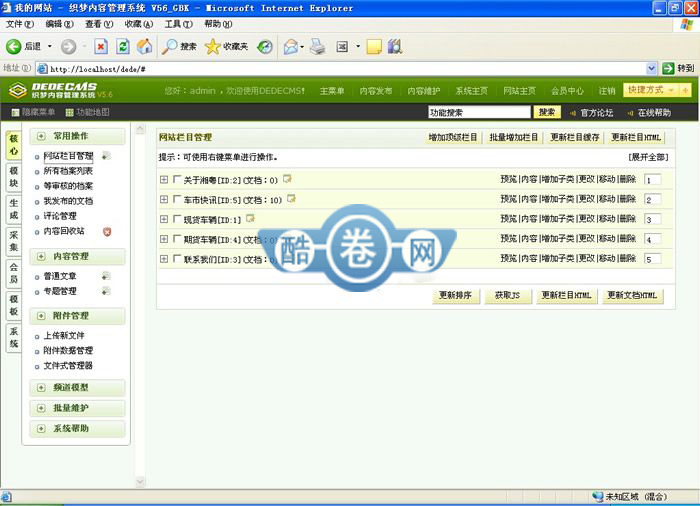Click 注销 in the top navigation
This screenshot has height=506, width=700.
[x=607, y=91]
